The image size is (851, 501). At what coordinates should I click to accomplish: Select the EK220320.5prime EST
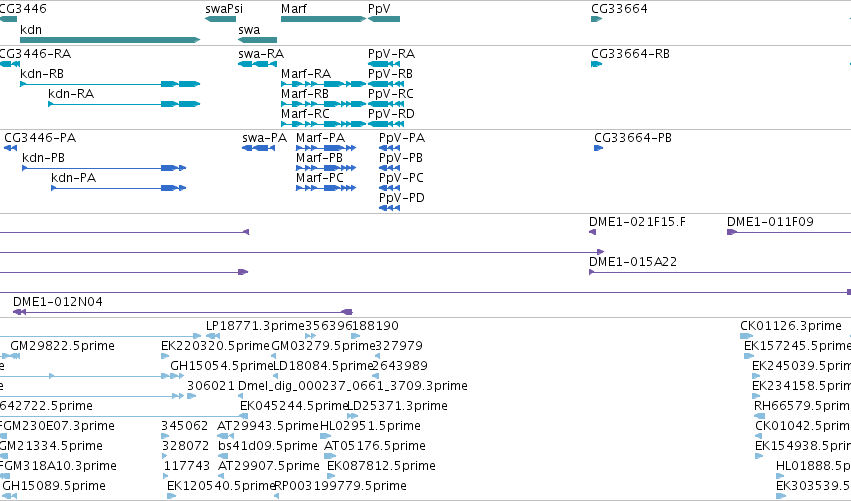pyautogui.click(x=165, y=356)
